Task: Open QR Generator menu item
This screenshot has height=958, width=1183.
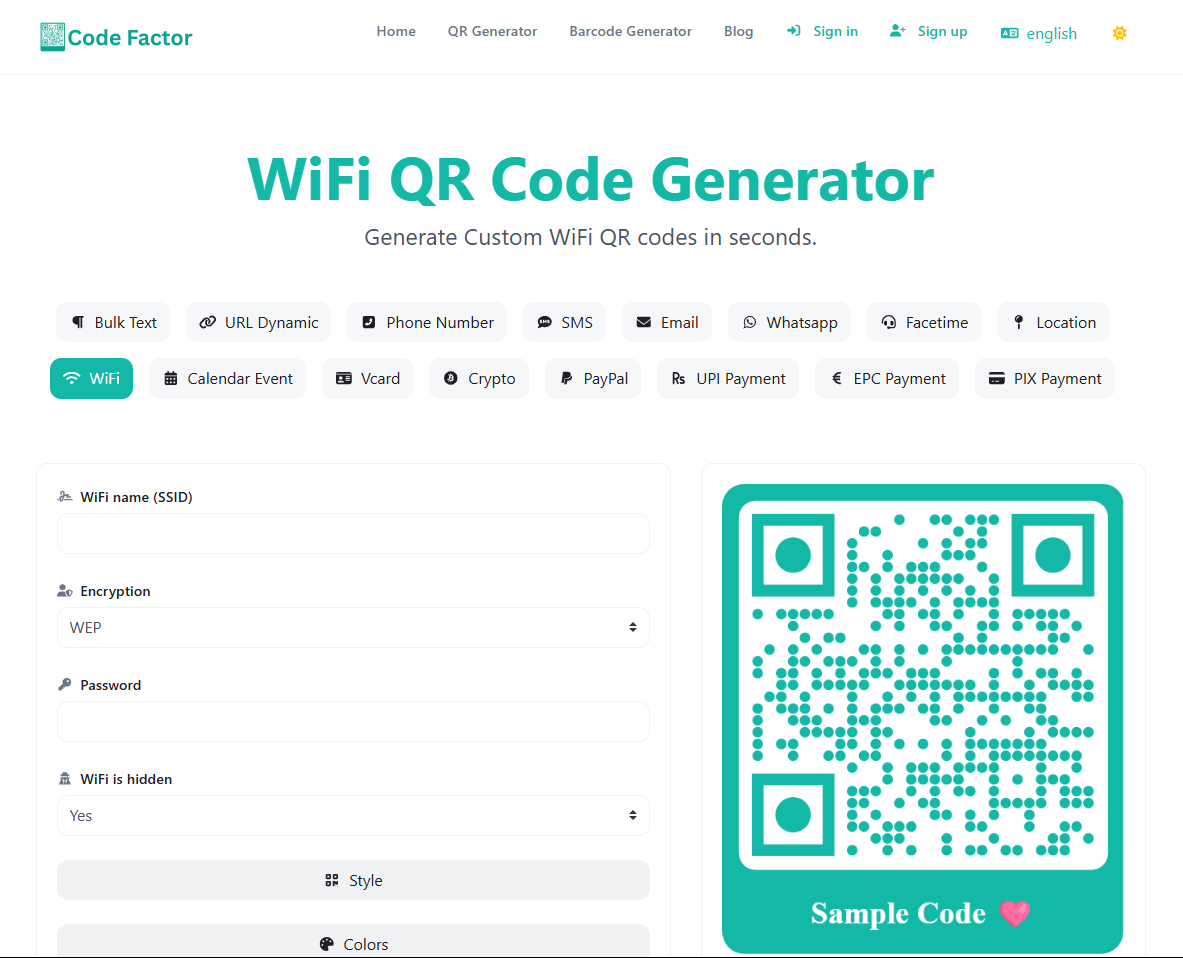Action: [493, 31]
